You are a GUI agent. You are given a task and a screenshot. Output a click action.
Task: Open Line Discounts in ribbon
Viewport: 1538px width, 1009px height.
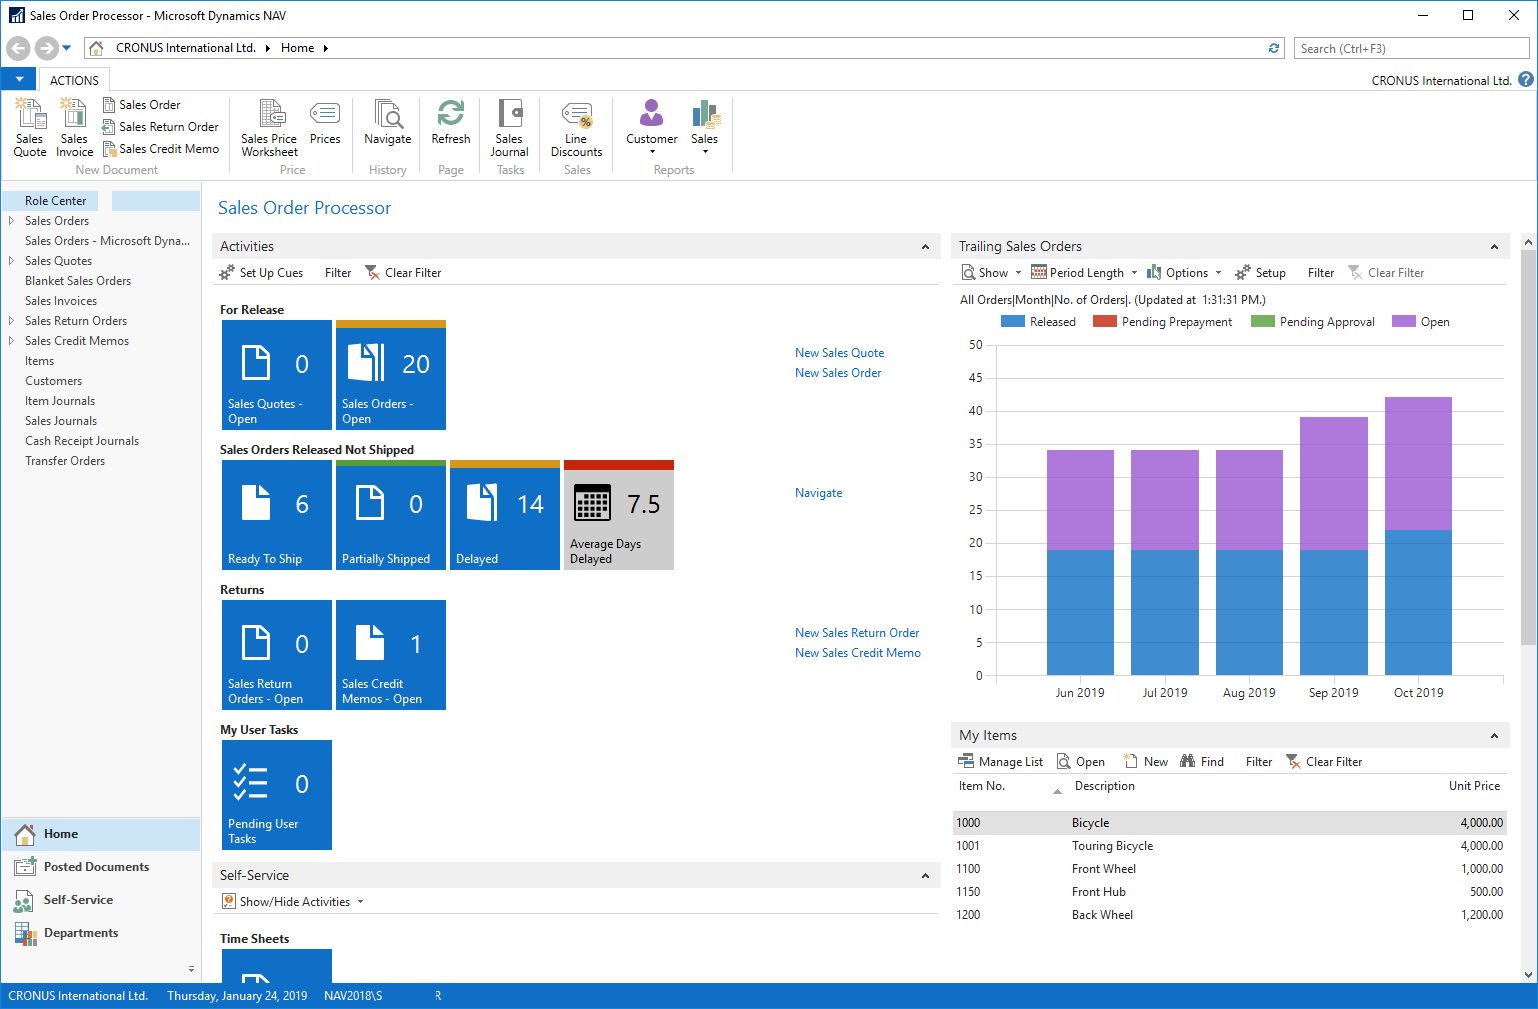(577, 127)
